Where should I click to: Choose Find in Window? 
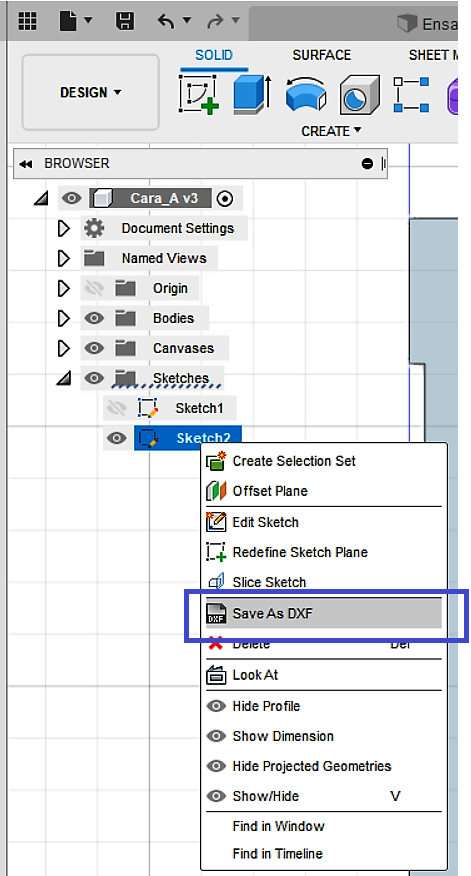(323, 826)
